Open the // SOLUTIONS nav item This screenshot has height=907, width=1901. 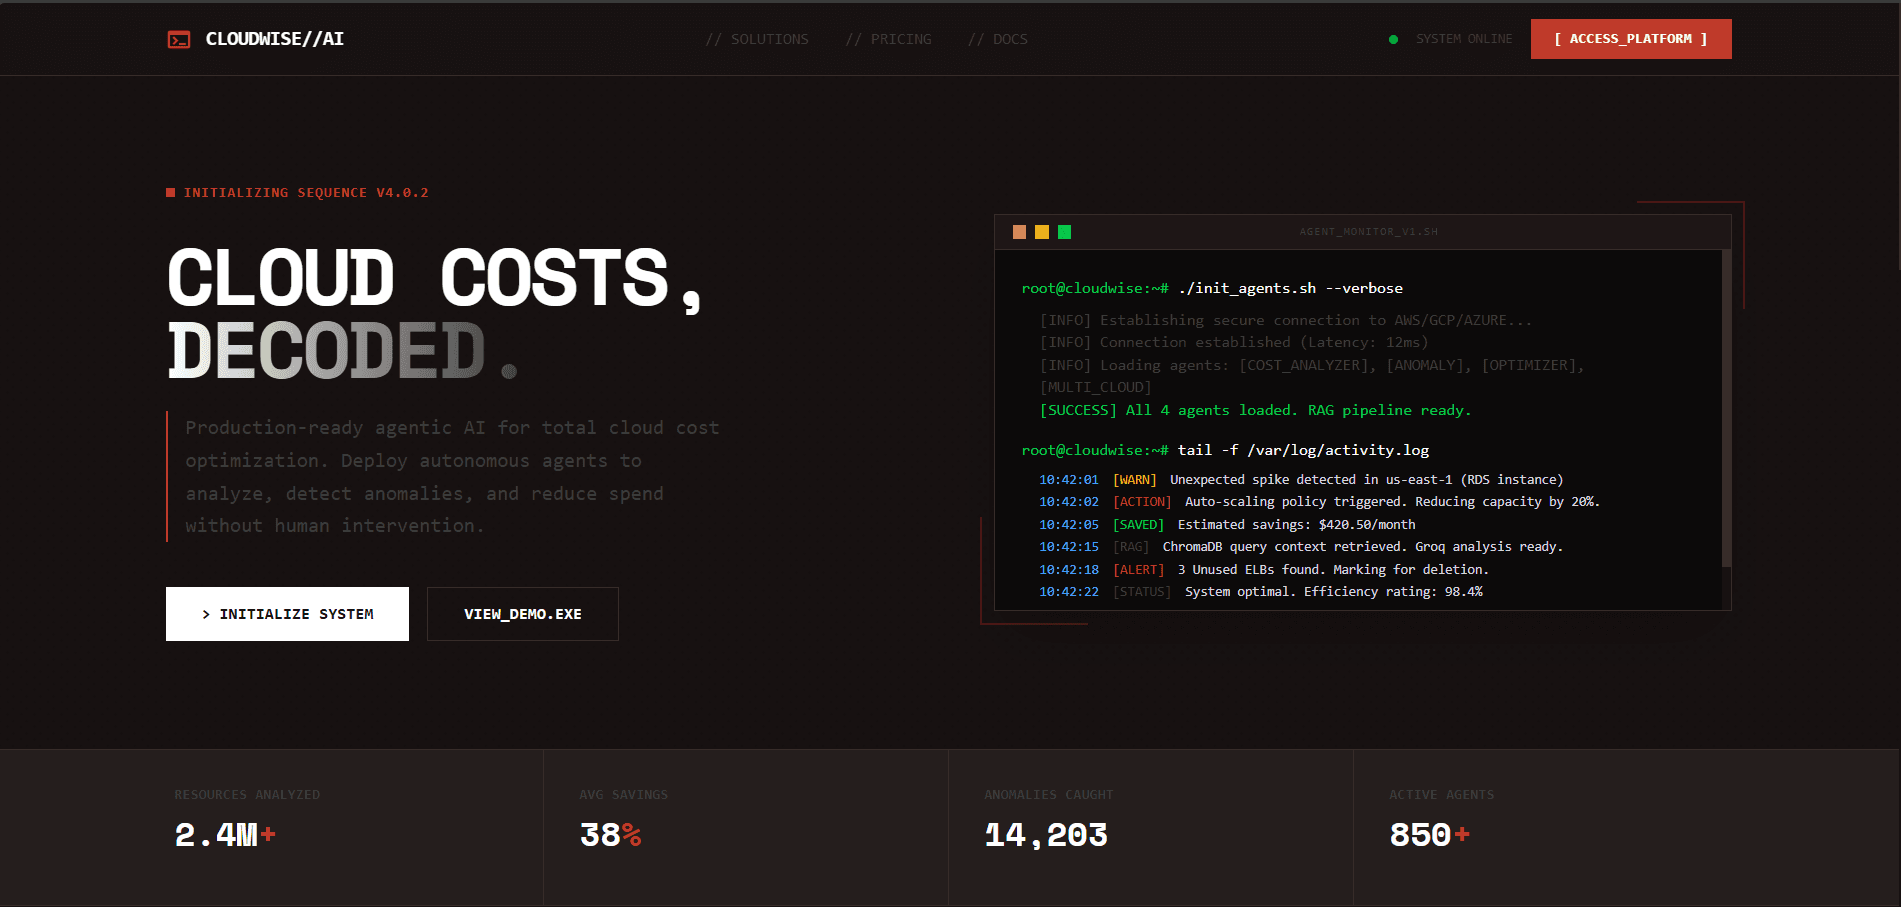tap(757, 39)
